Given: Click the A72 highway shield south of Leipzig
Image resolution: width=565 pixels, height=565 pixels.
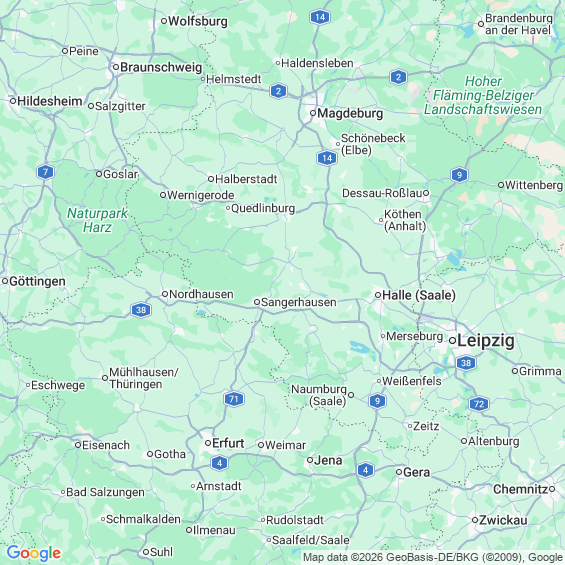Looking at the screenshot, I should 479,404.
